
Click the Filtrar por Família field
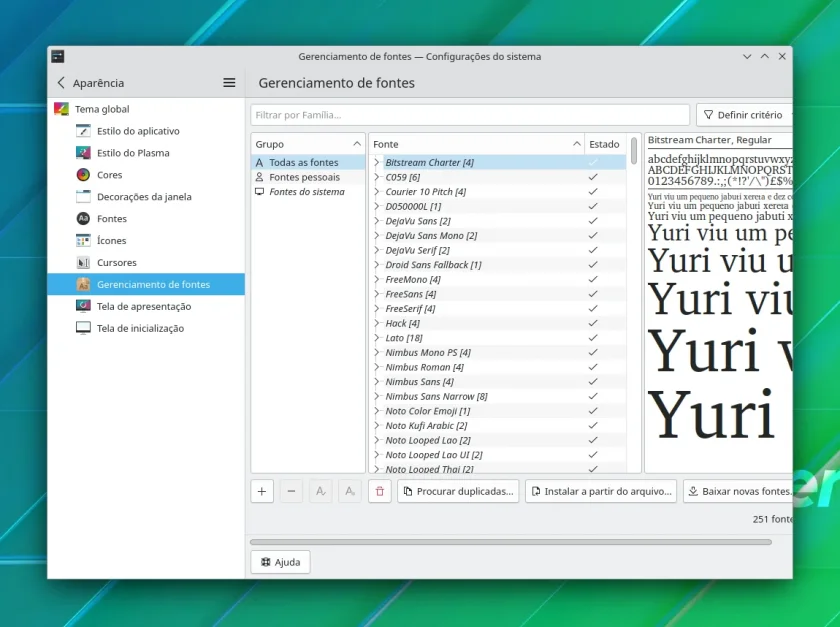click(x=470, y=115)
